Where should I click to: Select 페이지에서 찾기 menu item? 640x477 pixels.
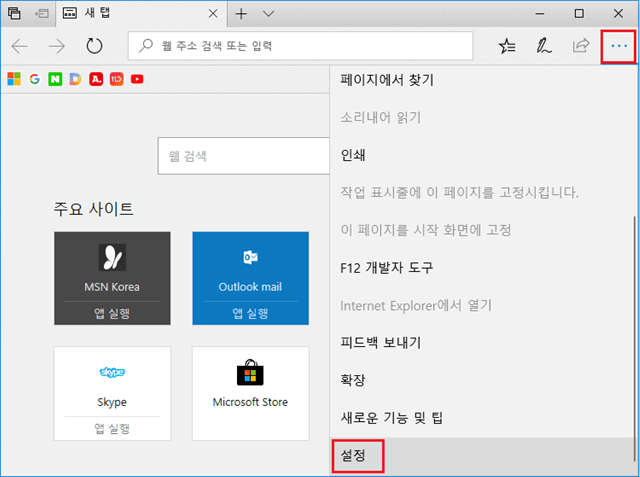(481, 80)
